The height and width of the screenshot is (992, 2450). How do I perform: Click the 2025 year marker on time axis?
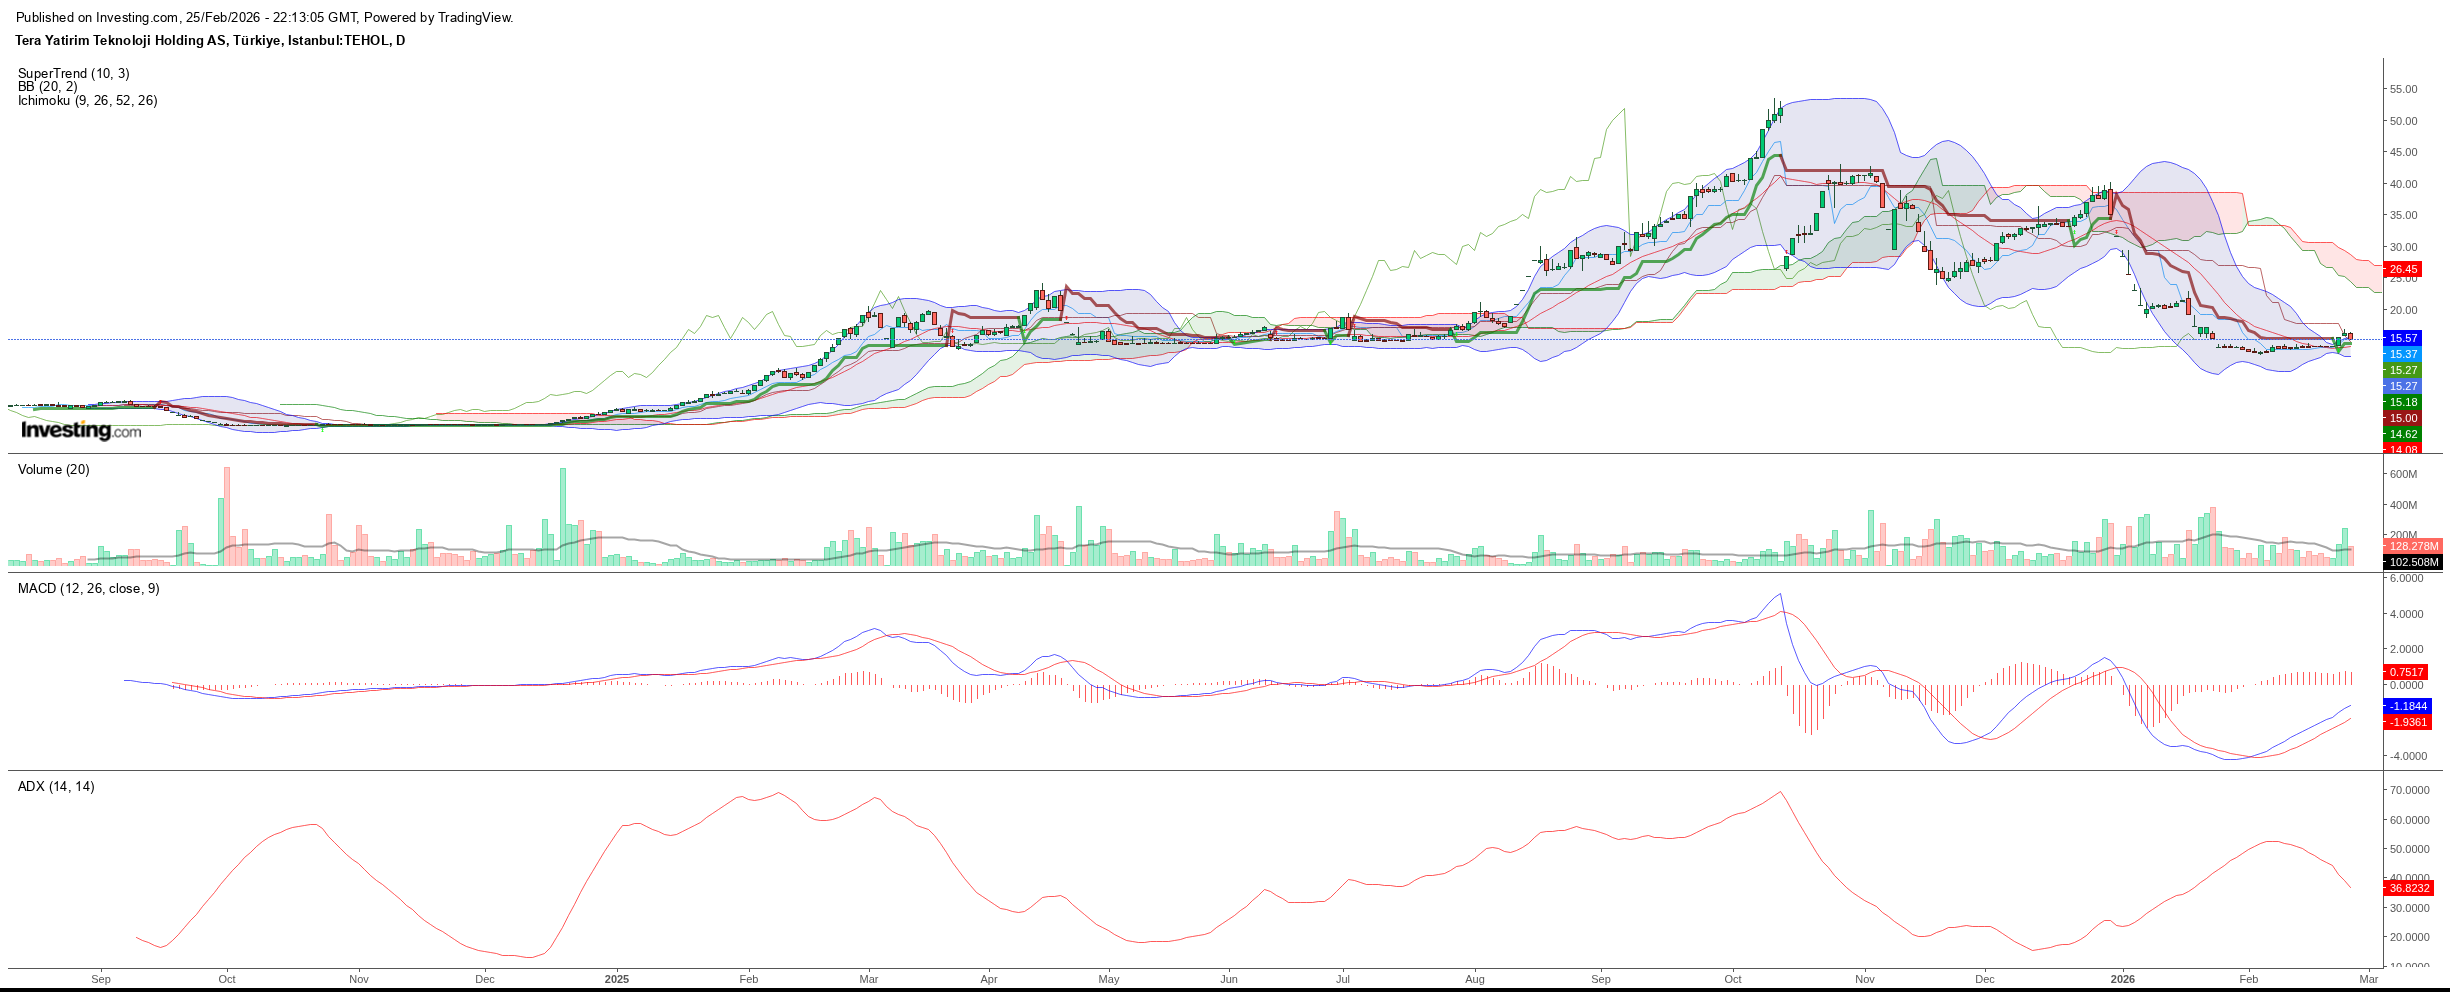[x=617, y=979]
